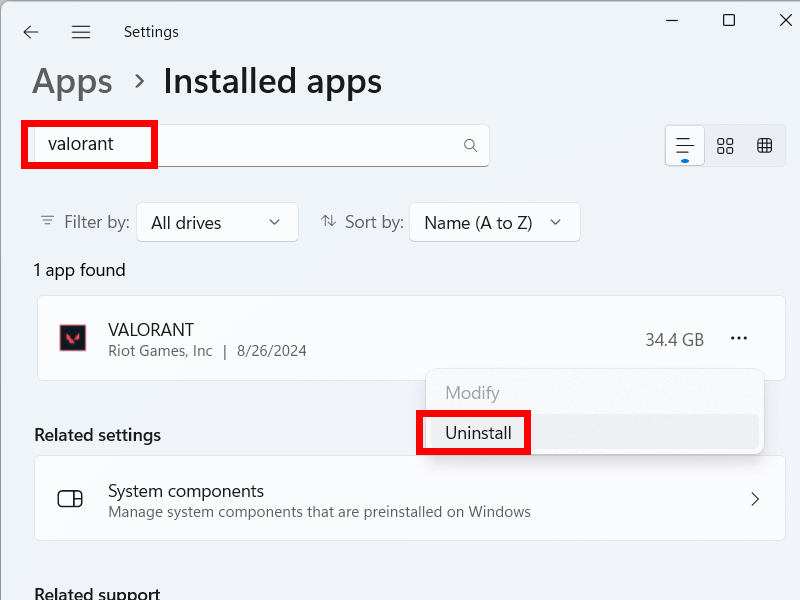The width and height of the screenshot is (800, 600).
Task: Click the search magnifier icon
Action: point(470,145)
